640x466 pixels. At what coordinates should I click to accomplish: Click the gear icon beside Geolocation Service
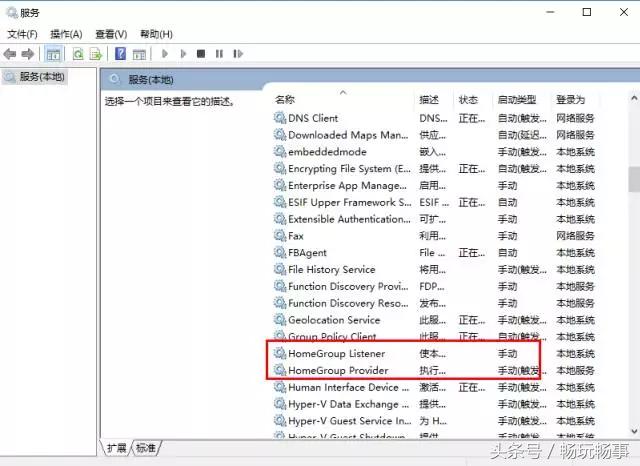pyautogui.click(x=280, y=320)
